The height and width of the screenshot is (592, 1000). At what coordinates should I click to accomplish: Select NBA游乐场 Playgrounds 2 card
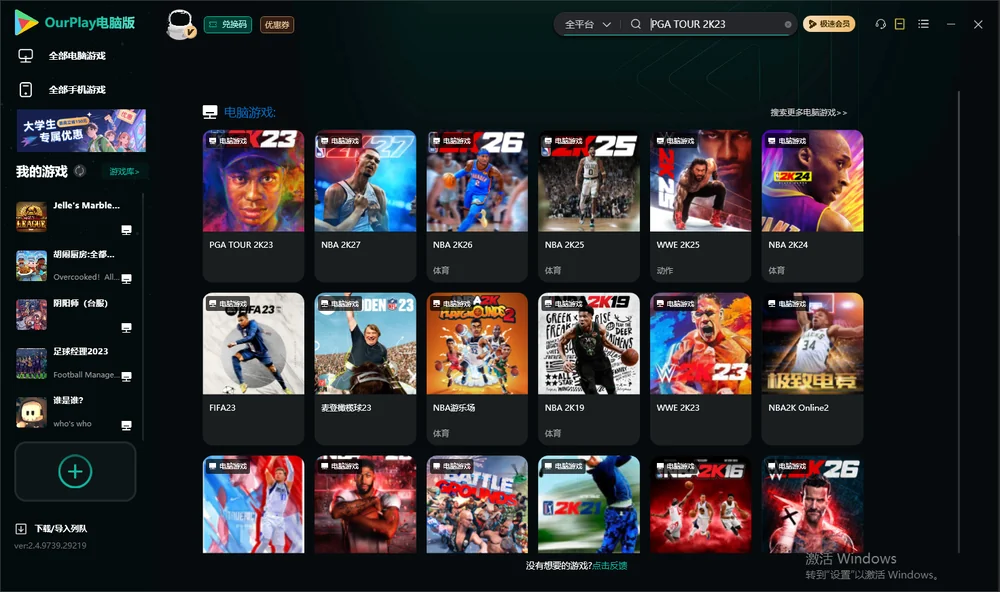click(477, 368)
